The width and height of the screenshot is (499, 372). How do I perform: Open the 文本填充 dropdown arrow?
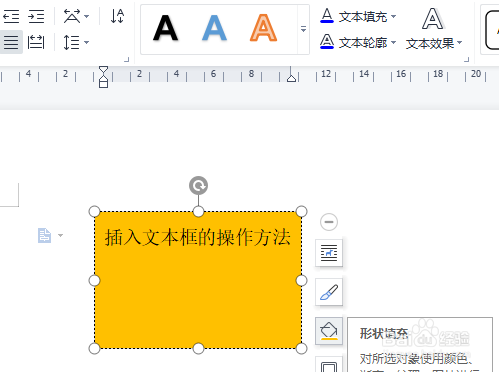(x=393, y=16)
